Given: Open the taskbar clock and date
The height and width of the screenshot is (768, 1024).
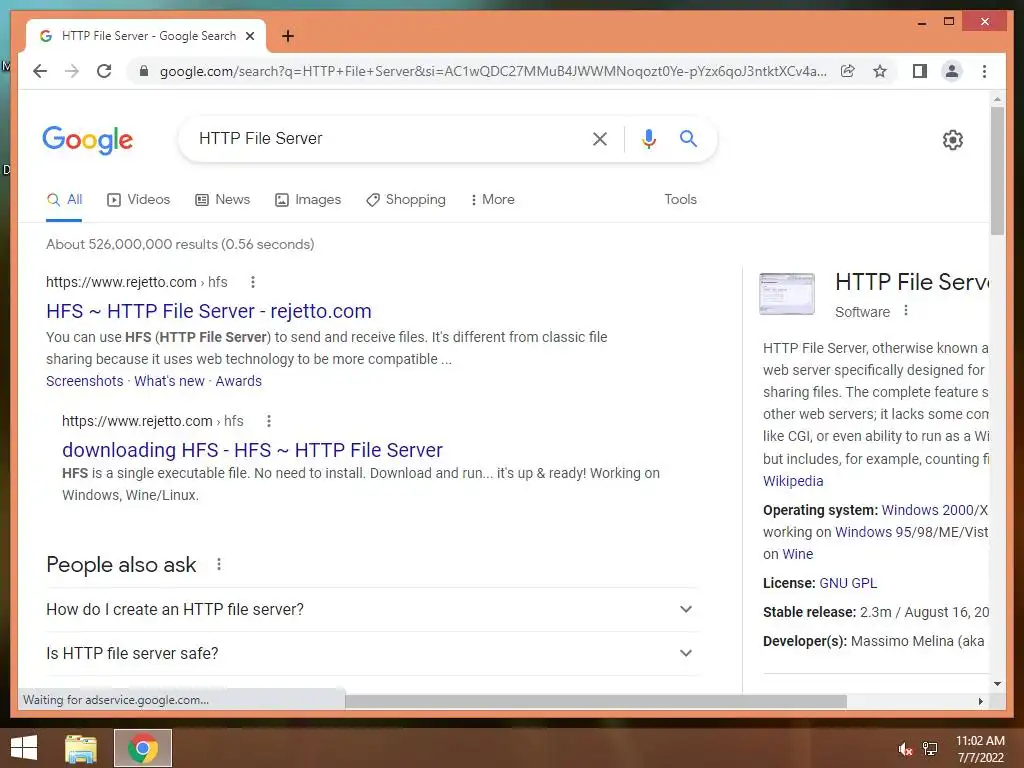Looking at the screenshot, I should (x=980, y=749).
